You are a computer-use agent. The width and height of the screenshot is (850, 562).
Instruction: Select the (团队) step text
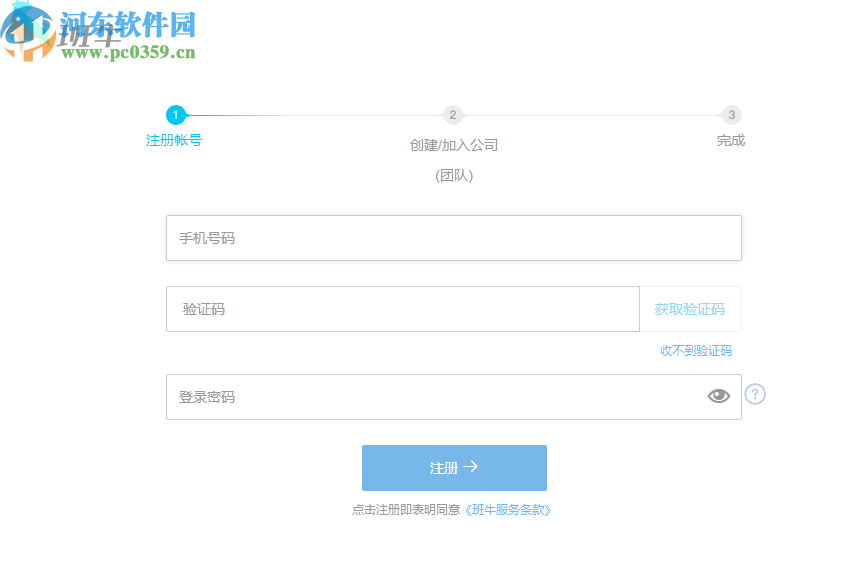pyautogui.click(x=454, y=176)
